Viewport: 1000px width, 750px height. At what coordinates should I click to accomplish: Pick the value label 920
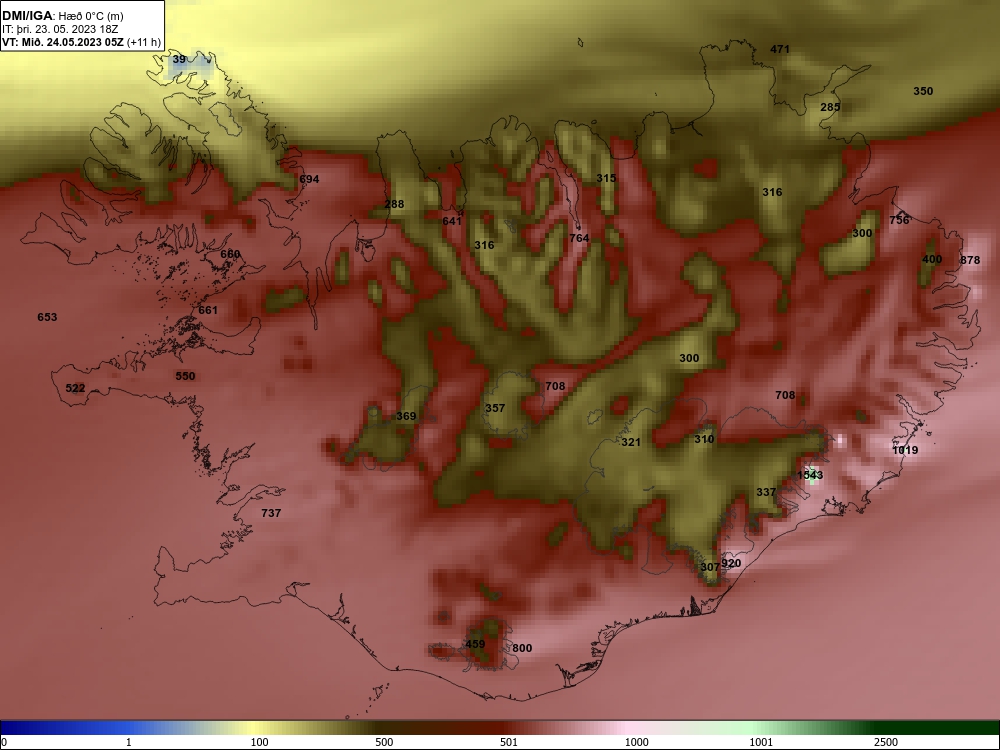pyautogui.click(x=731, y=563)
